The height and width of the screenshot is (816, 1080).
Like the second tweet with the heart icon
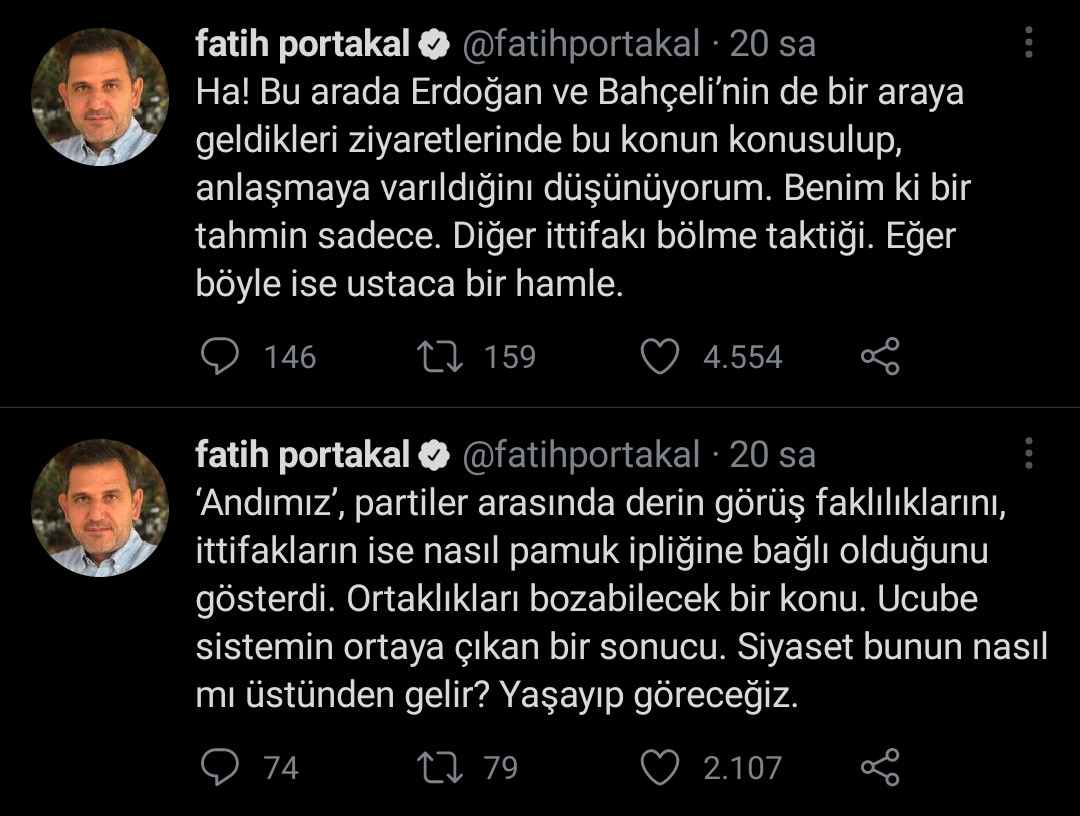(660, 768)
